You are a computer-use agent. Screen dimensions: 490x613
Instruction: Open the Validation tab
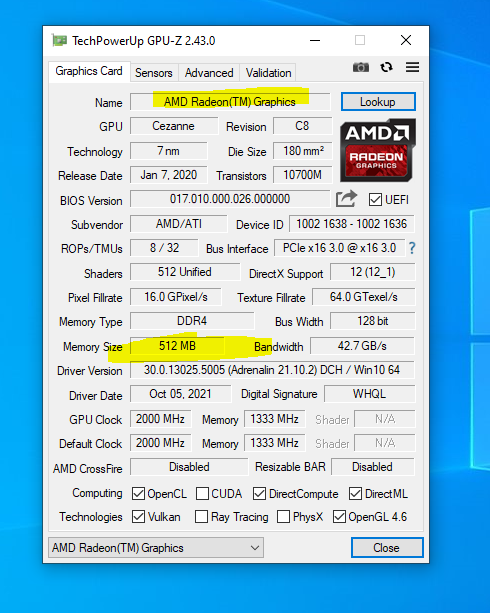point(268,73)
